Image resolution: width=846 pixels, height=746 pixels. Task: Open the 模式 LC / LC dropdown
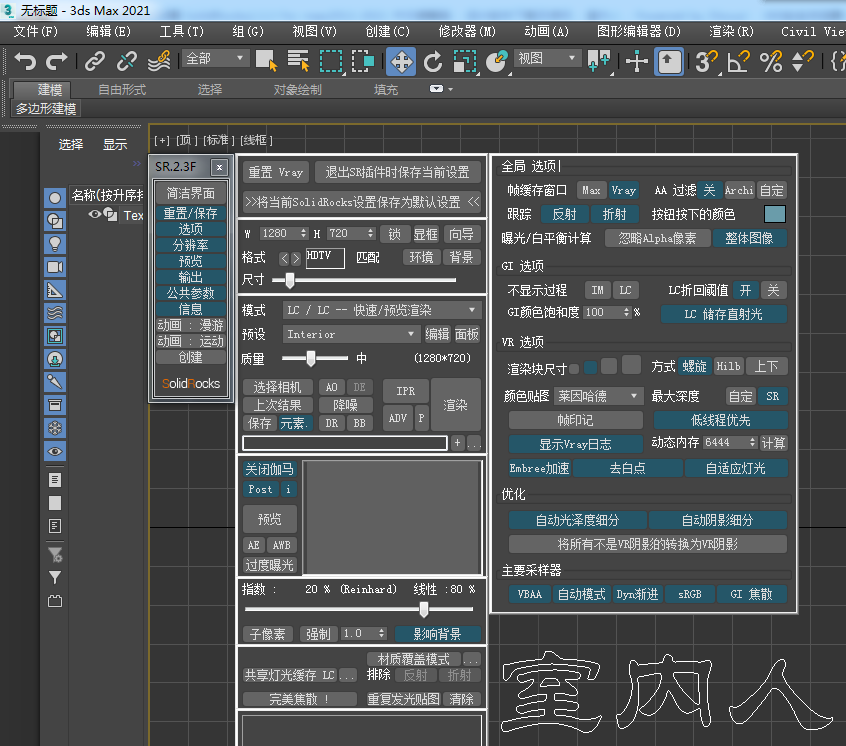tap(380, 310)
